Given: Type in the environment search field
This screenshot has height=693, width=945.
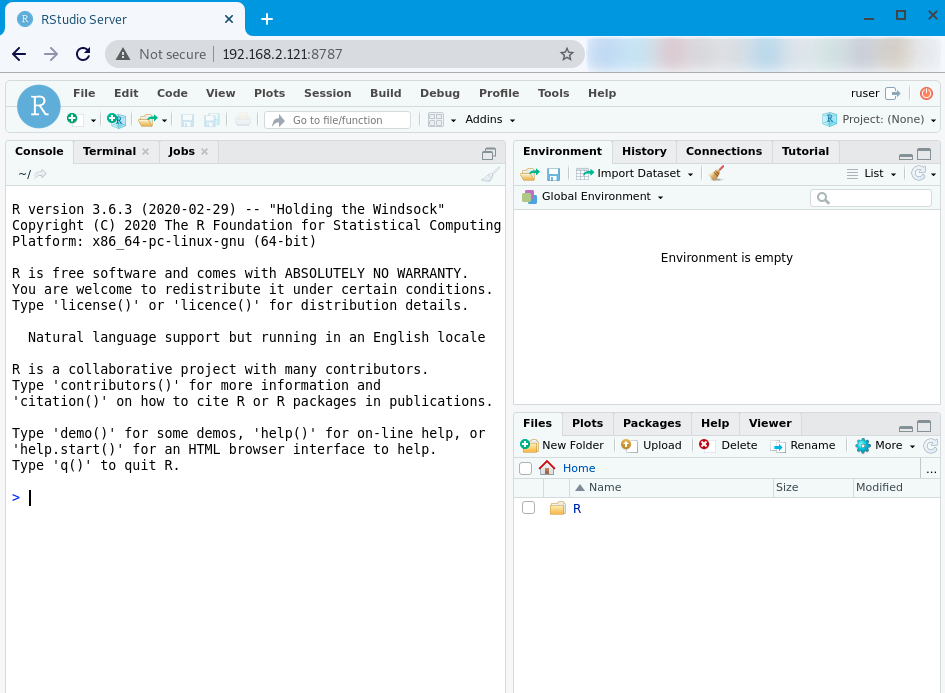Looking at the screenshot, I should (x=870, y=197).
